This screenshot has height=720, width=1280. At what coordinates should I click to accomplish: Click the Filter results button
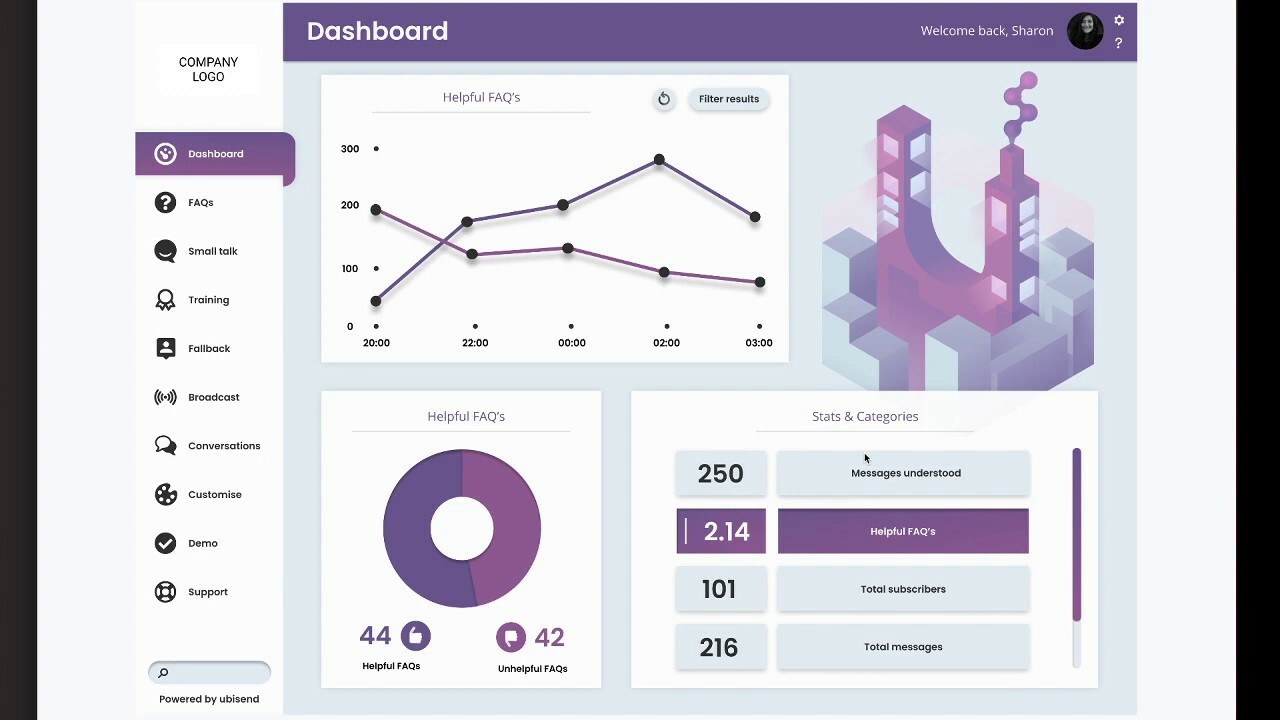729,99
